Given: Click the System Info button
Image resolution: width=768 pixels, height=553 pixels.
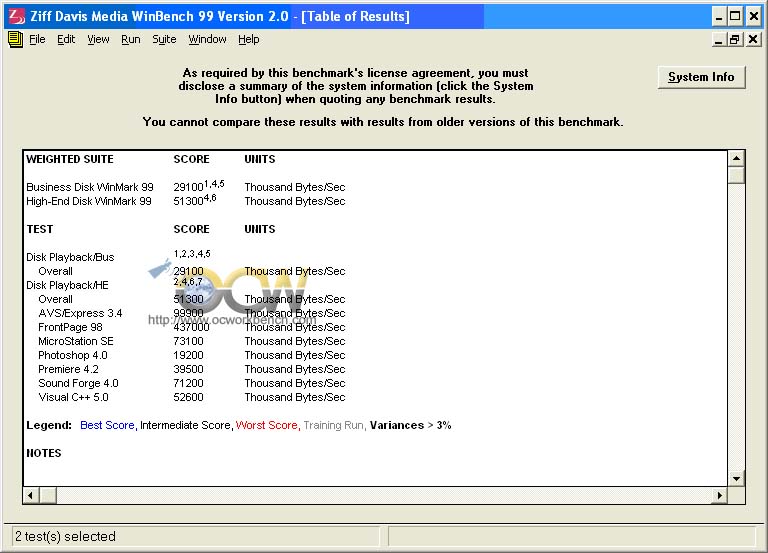Looking at the screenshot, I should point(701,77).
